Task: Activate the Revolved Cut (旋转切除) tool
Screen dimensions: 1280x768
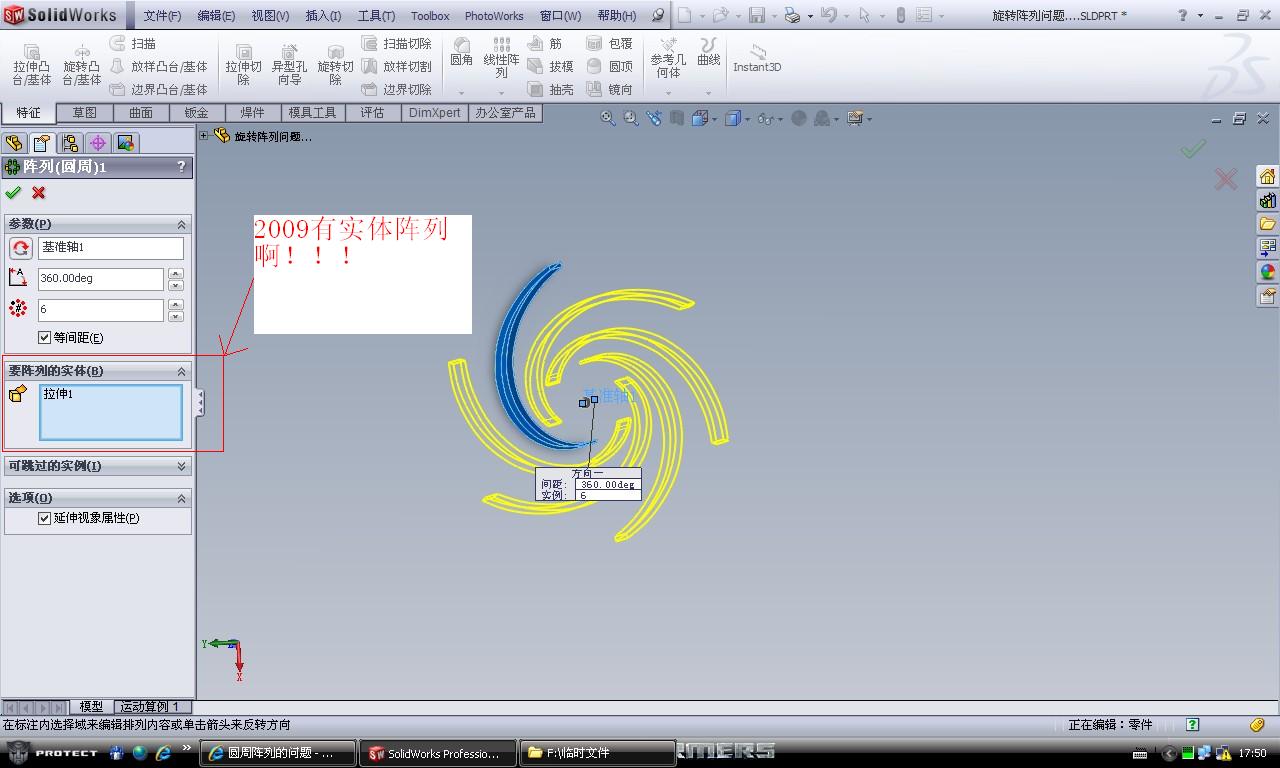Action: coord(335,65)
